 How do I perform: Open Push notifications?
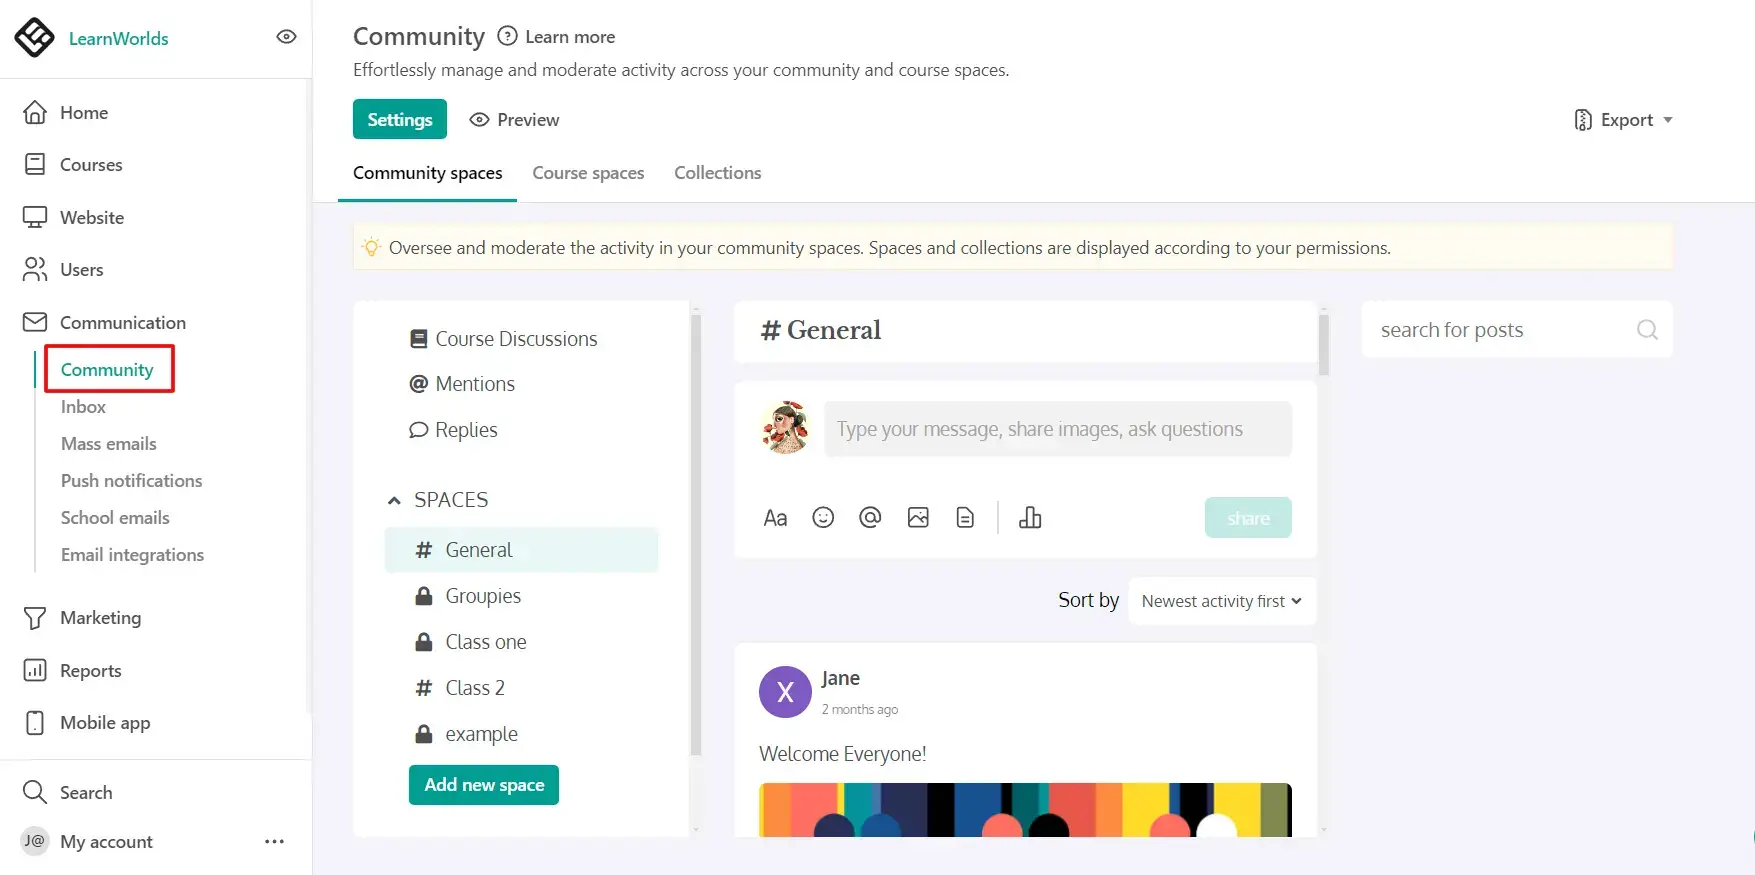[x=131, y=481]
